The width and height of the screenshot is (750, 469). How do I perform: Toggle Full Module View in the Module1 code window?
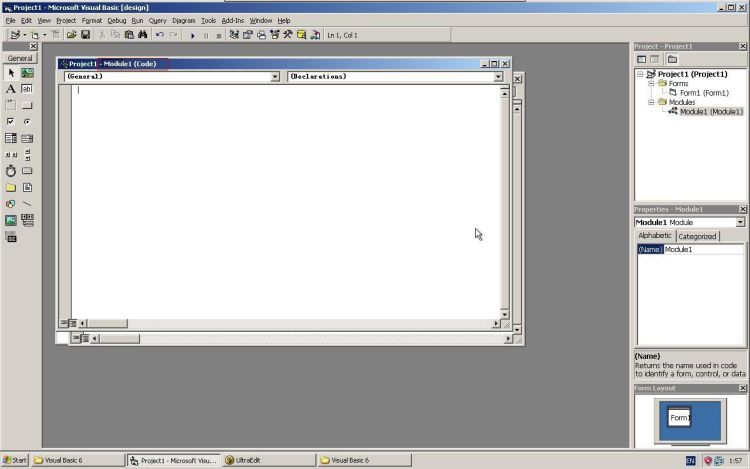pos(72,323)
